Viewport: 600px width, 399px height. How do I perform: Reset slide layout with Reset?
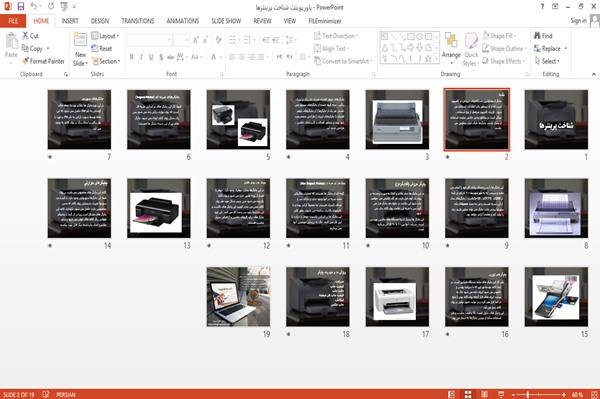click(x=102, y=48)
